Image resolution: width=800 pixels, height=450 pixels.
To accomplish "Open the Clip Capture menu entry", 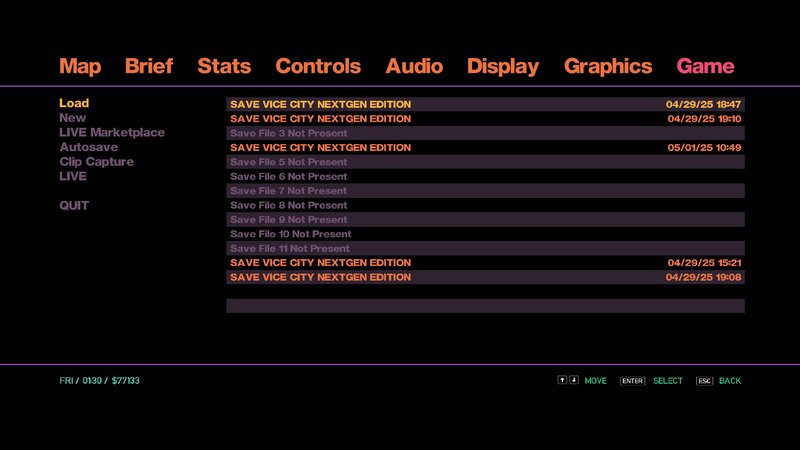I will tap(96, 162).
